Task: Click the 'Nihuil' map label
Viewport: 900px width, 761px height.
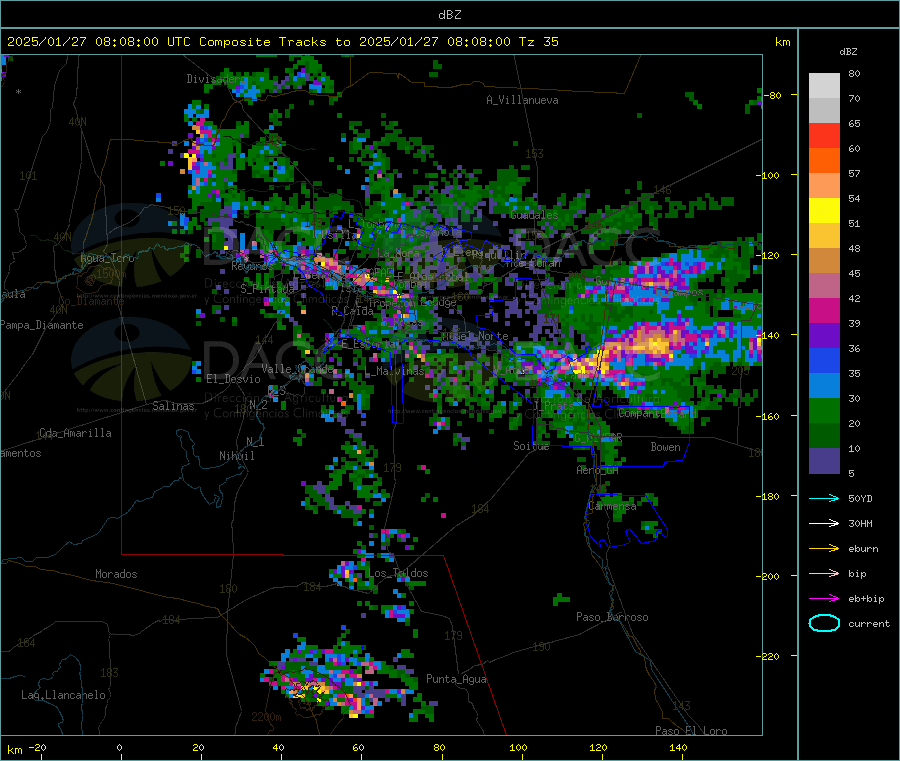Action: (x=236, y=456)
